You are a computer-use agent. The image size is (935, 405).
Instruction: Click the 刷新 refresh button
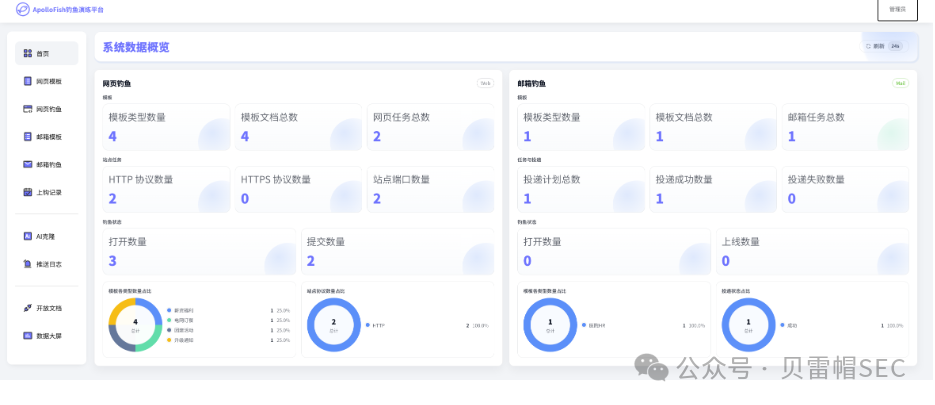coord(884,46)
